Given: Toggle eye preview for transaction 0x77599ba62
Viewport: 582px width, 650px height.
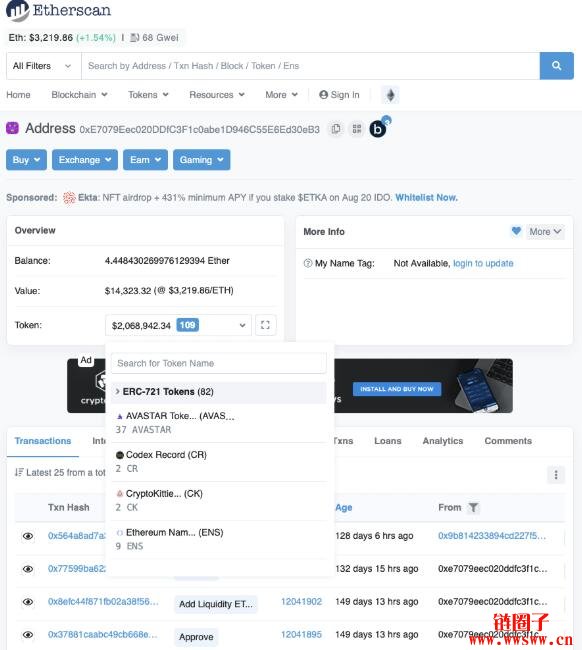Looking at the screenshot, I should [x=28, y=569].
